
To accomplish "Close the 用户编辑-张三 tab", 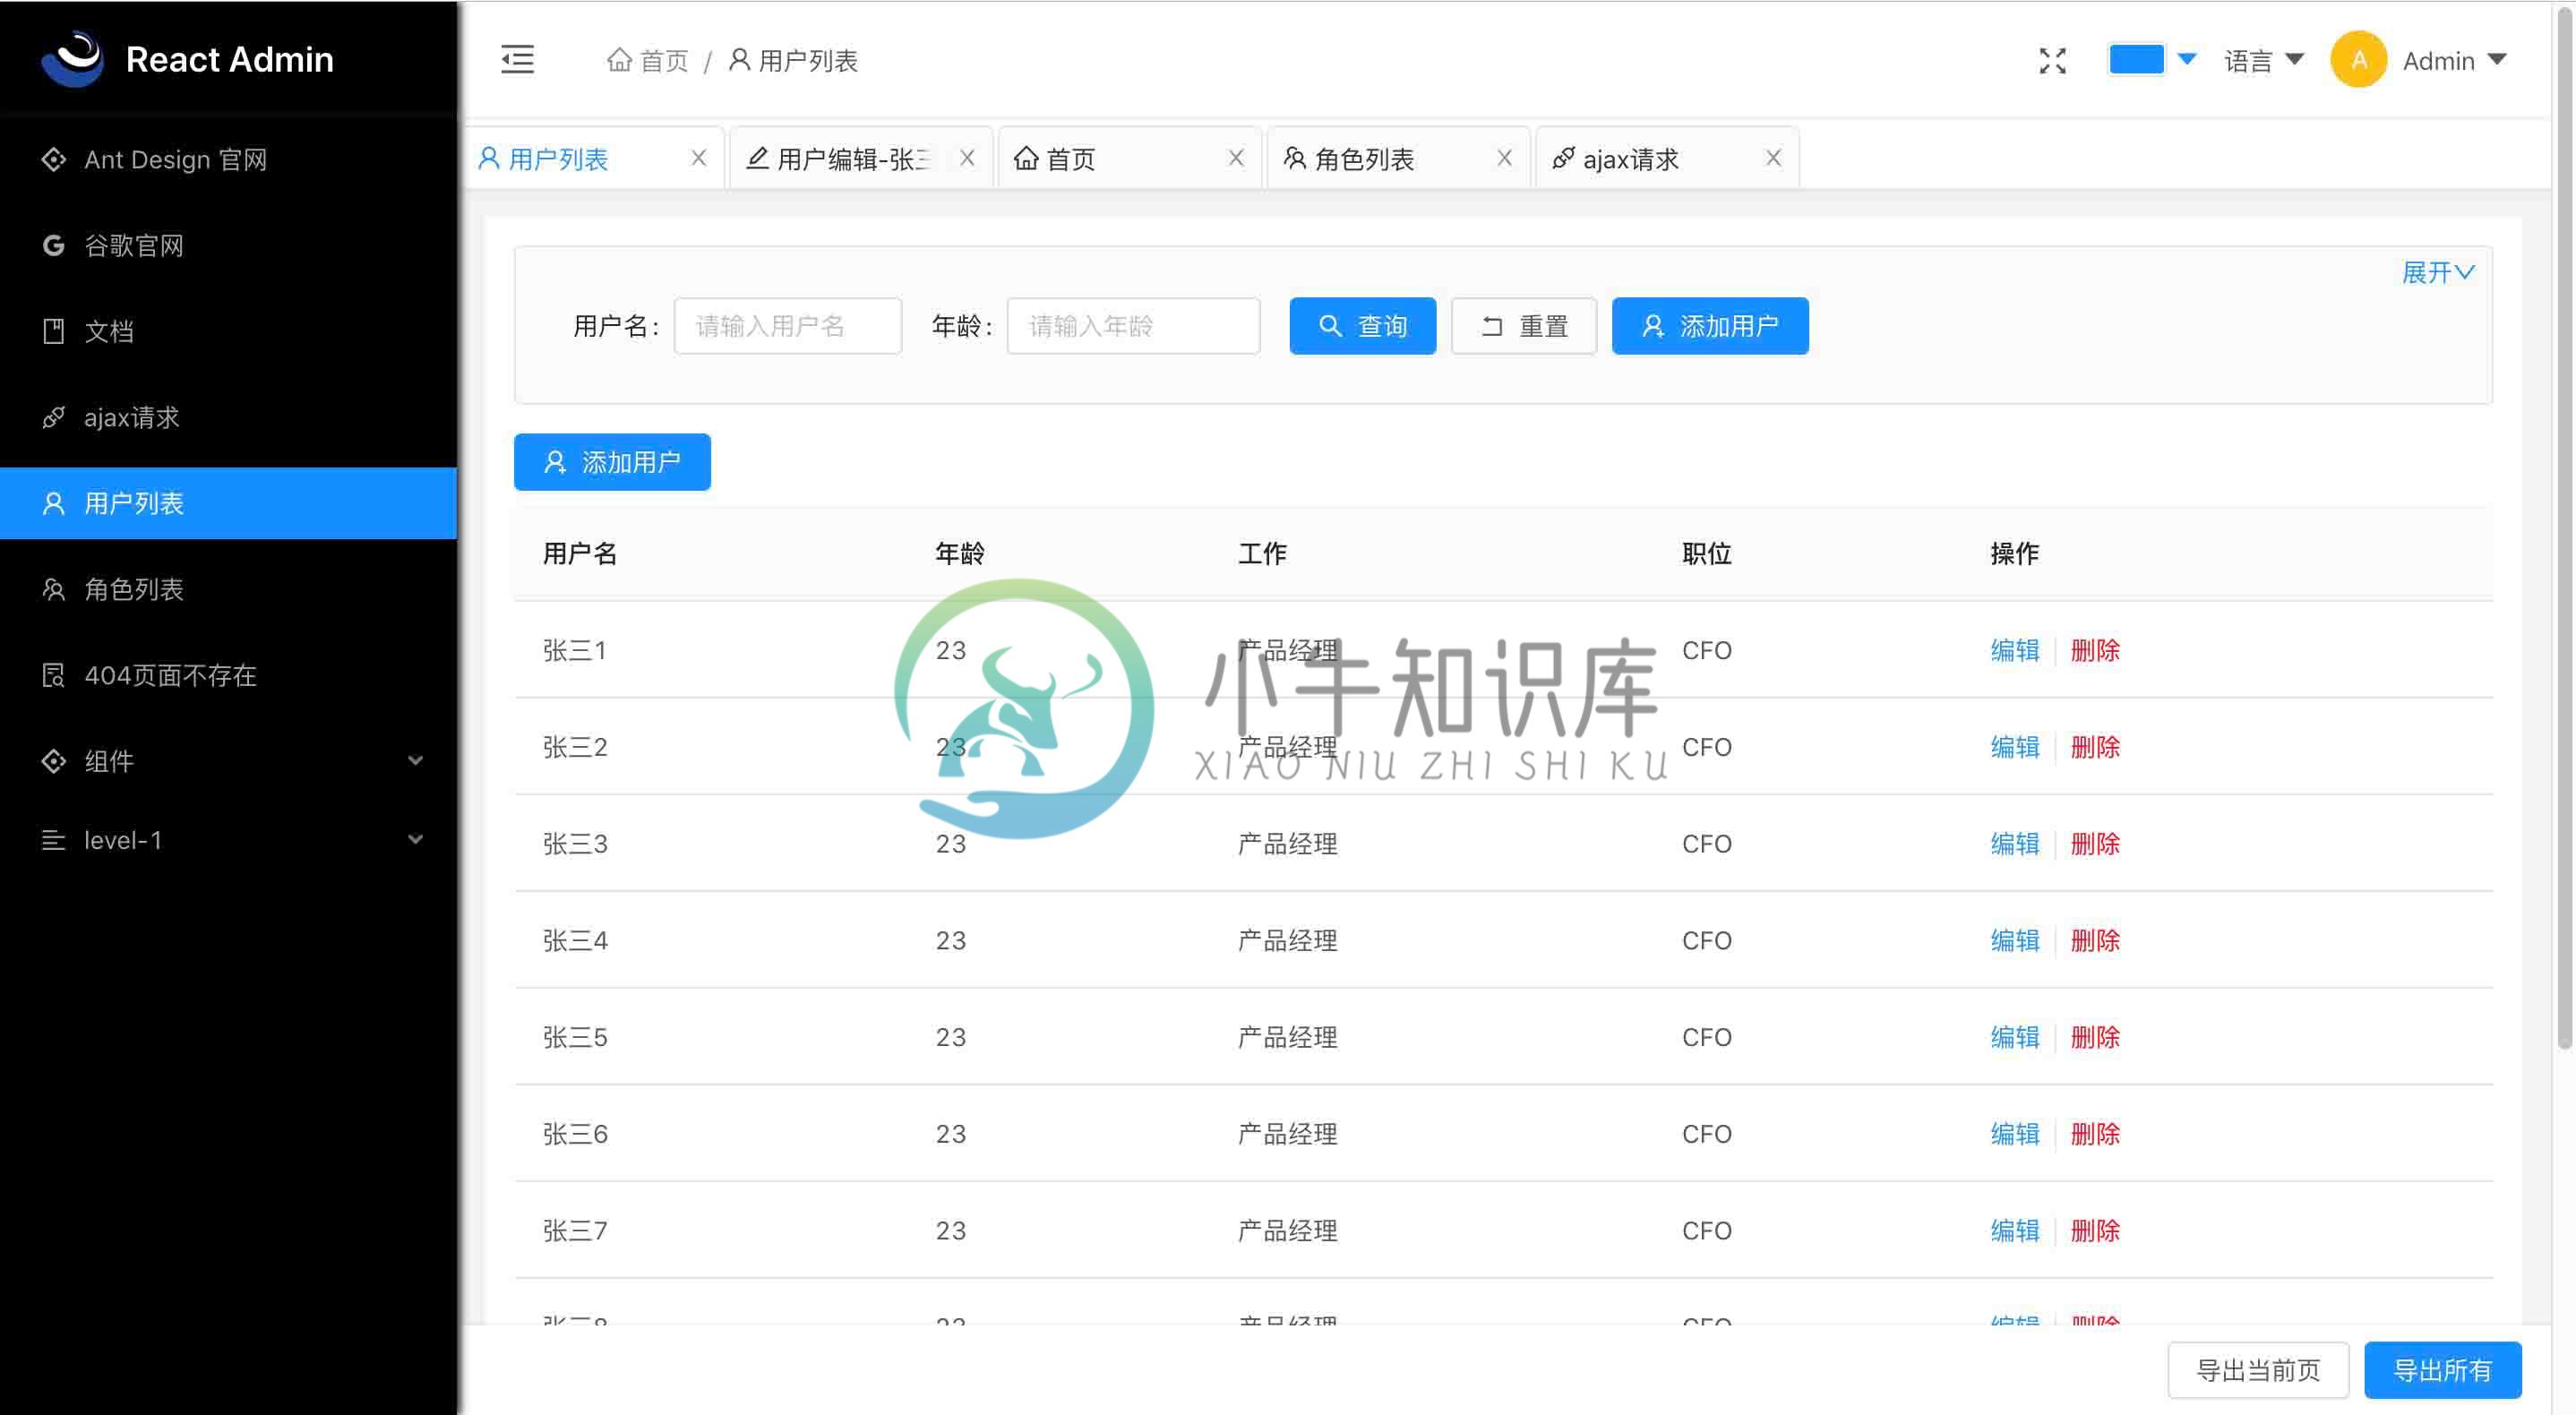I will tap(967, 158).
